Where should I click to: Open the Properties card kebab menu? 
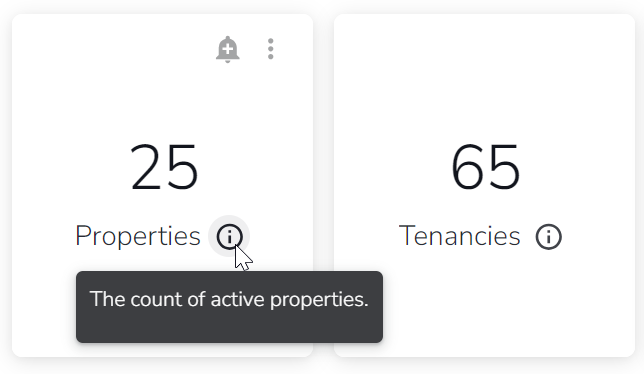pyautogui.click(x=270, y=49)
